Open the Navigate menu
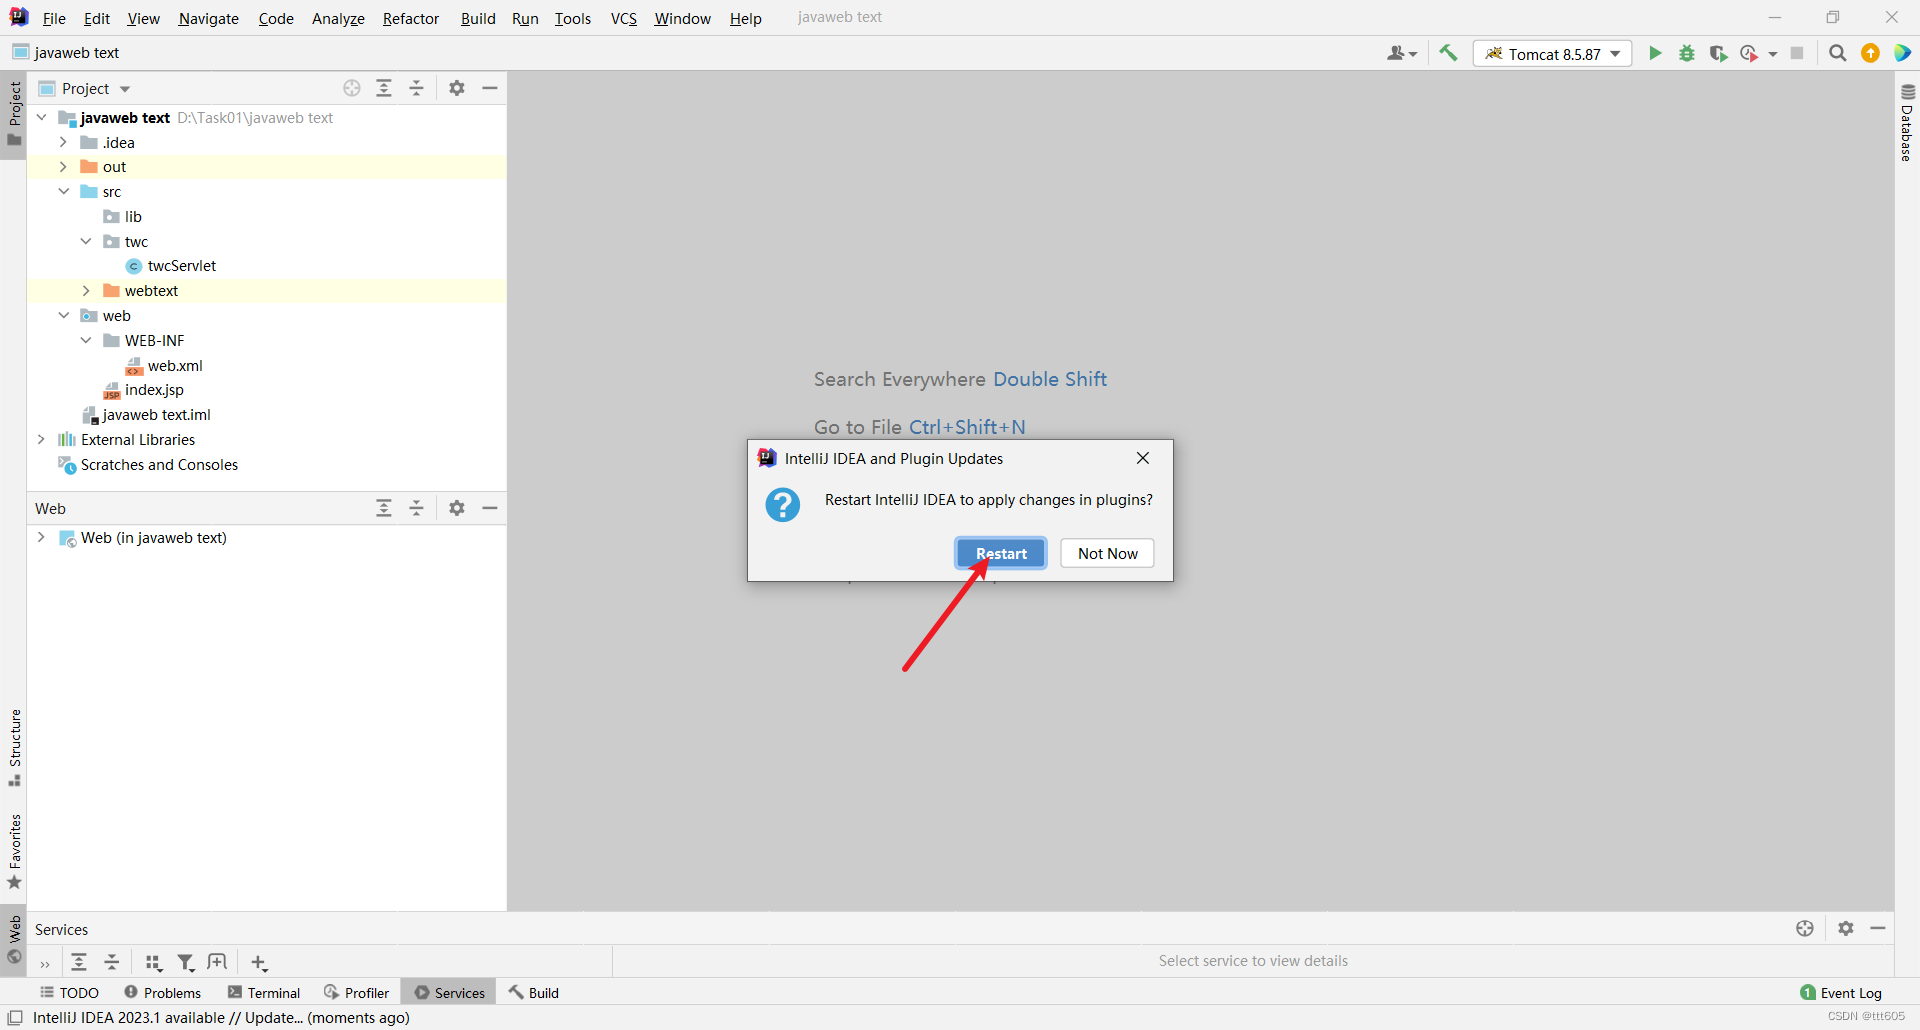Image resolution: width=1920 pixels, height=1030 pixels. (209, 18)
